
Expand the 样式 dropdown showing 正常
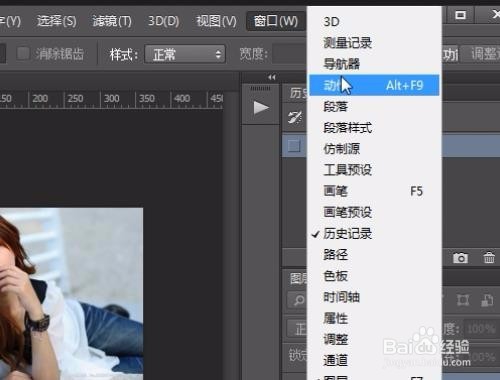[x=185, y=54]
